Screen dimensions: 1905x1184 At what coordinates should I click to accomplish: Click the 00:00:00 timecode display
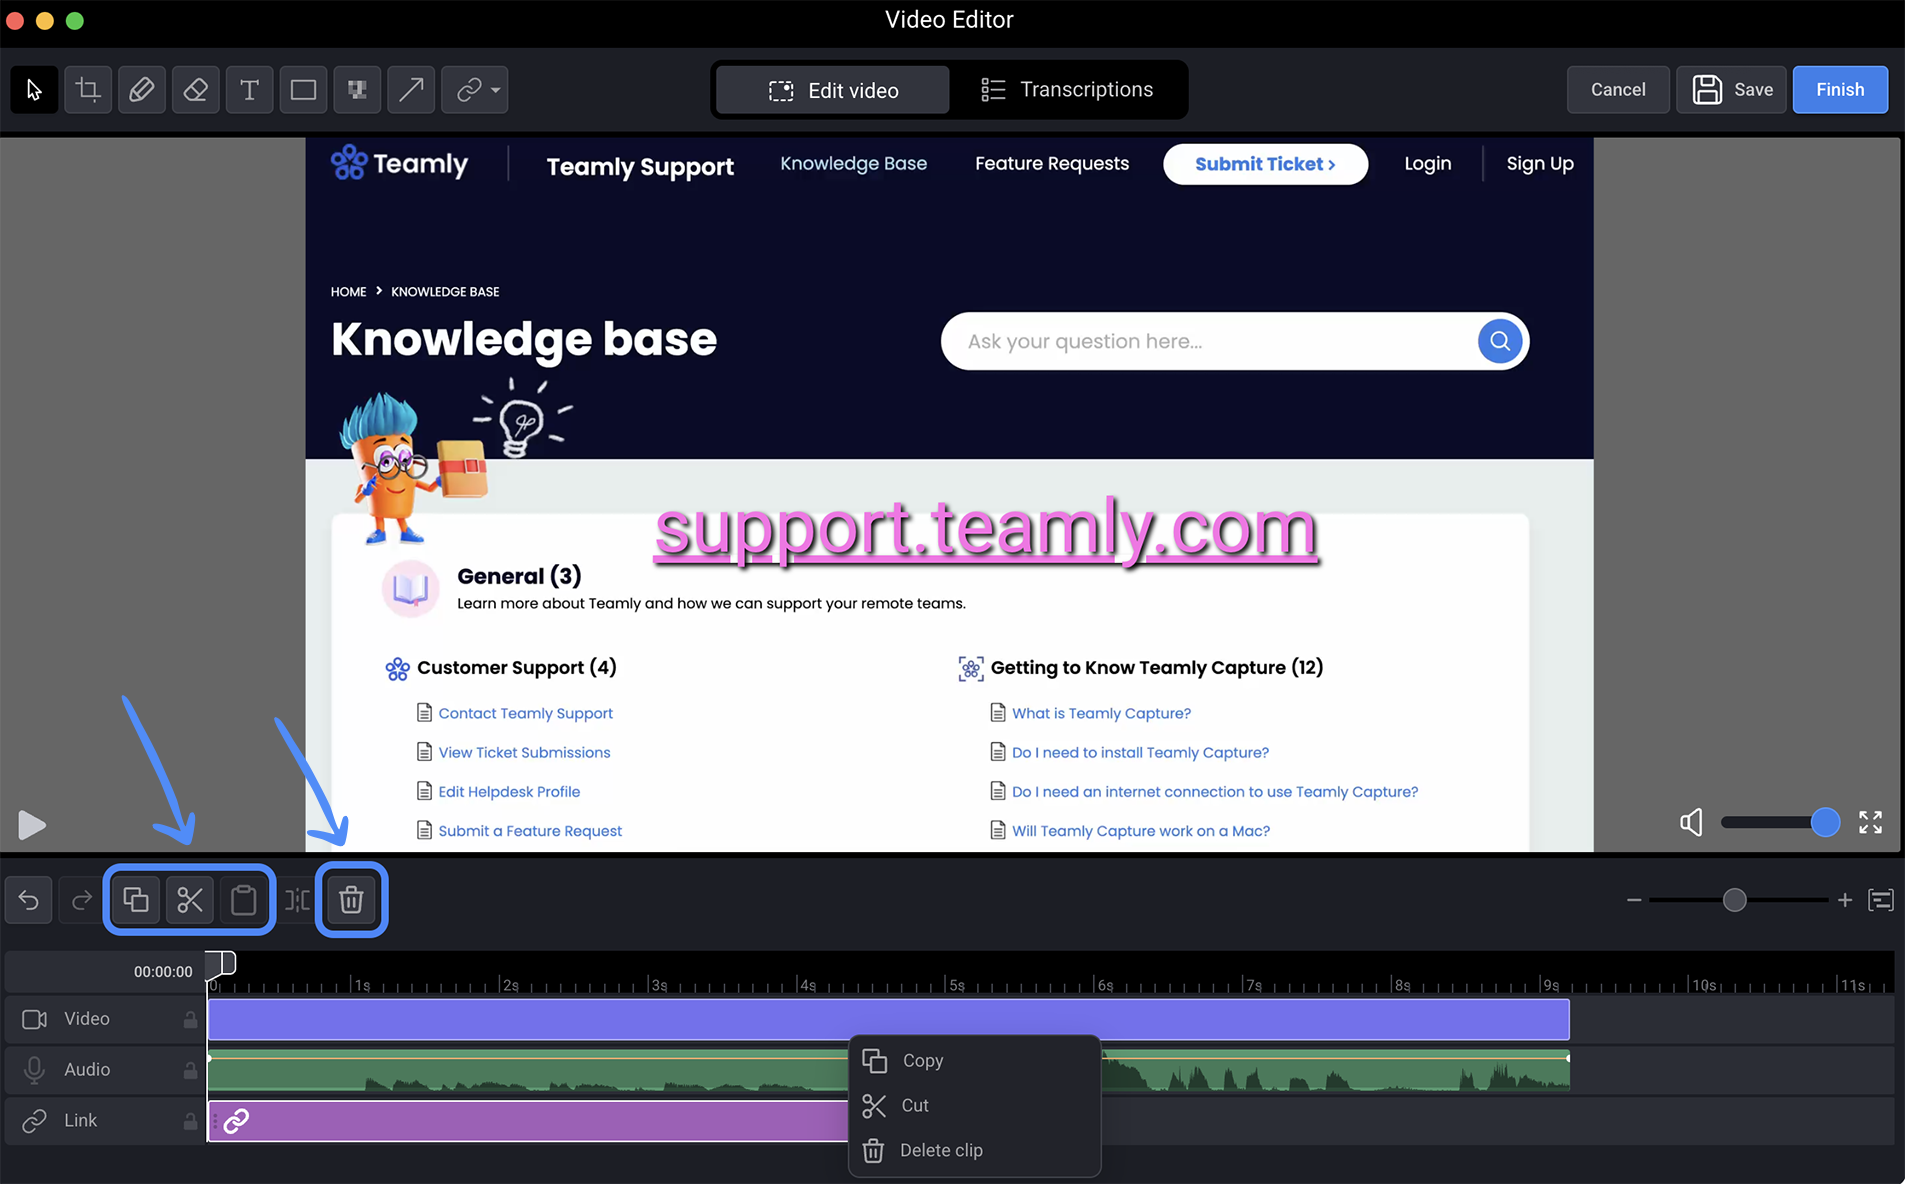(163, 972)
